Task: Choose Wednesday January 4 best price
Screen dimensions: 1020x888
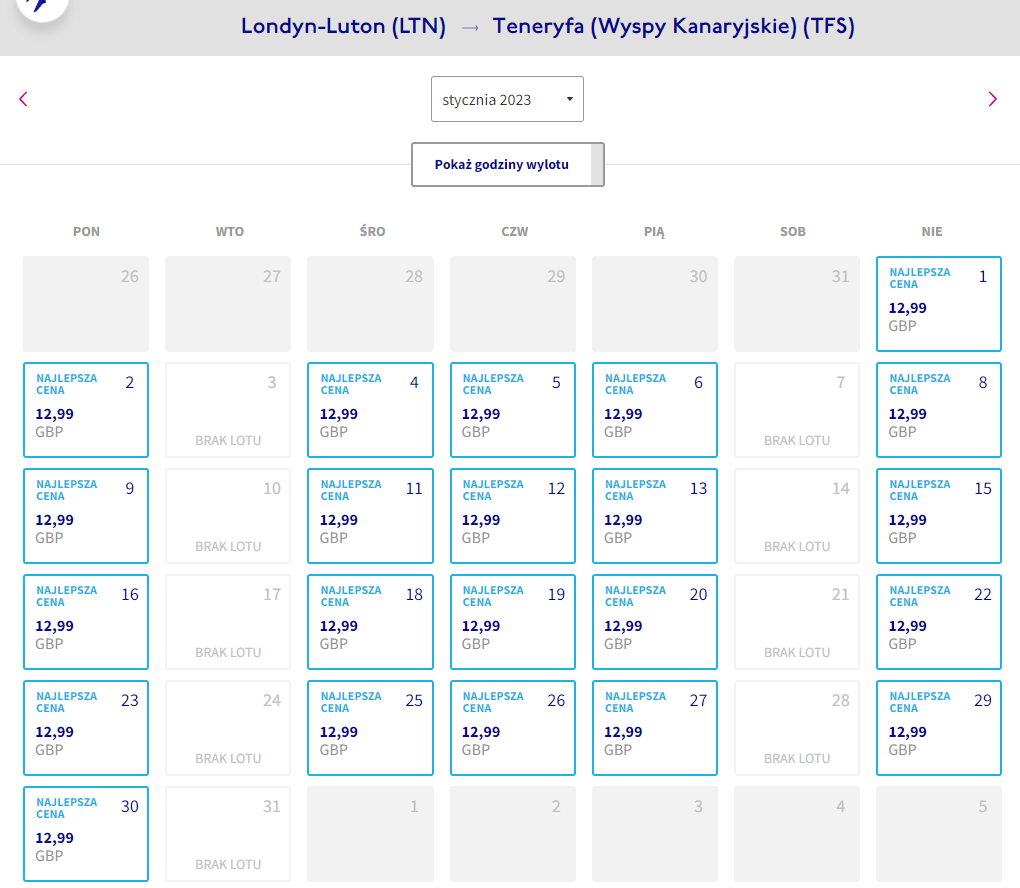Action: [x=370, y=410]
